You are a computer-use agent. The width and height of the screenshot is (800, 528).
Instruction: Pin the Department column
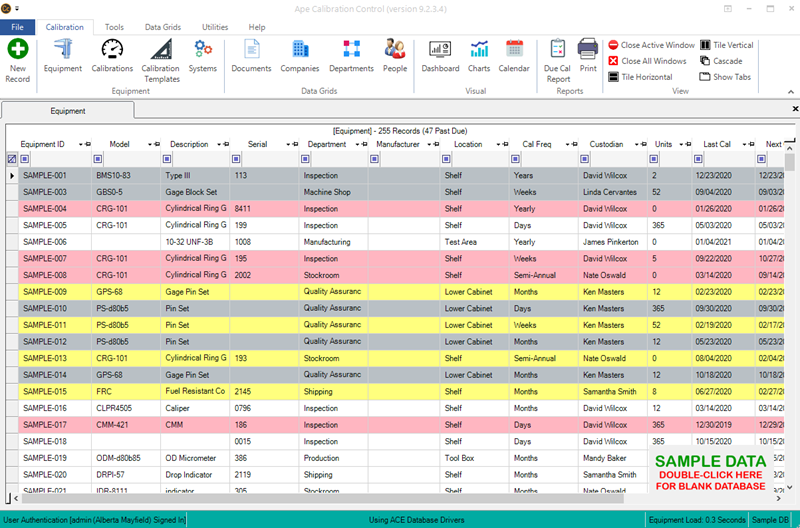click(364, 144)
